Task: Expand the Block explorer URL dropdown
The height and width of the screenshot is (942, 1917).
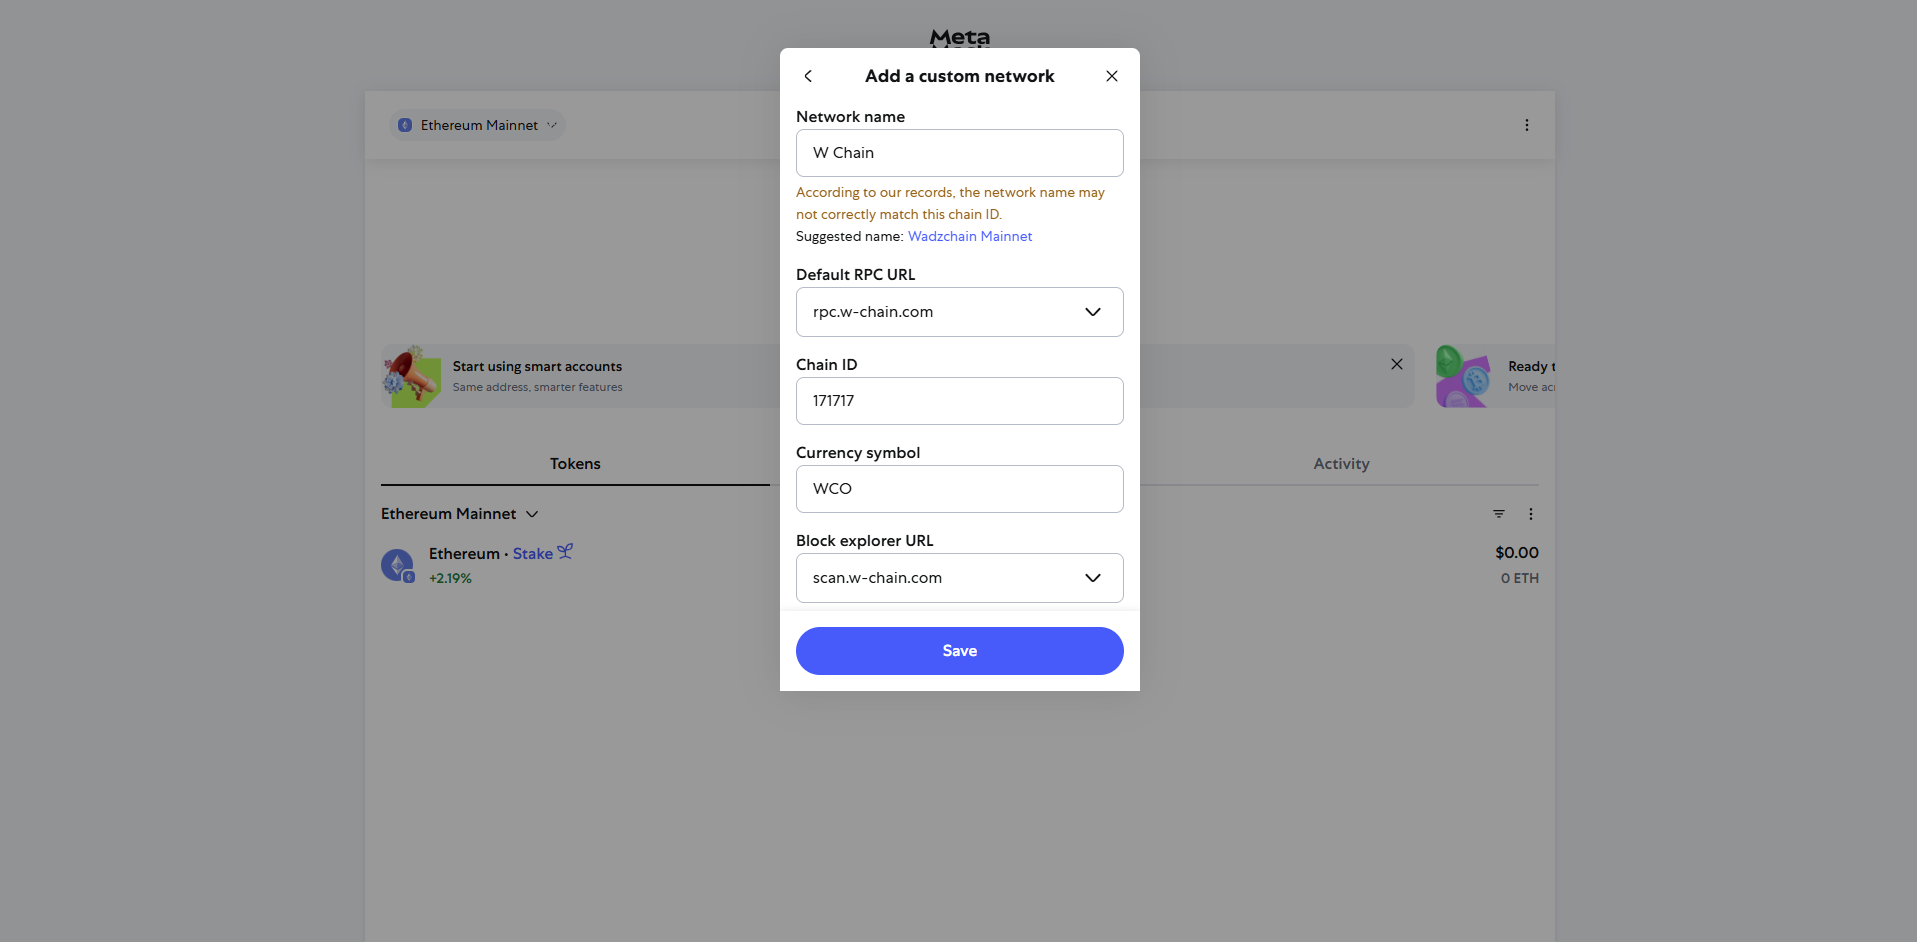Action: click(x=1092, y=578)
